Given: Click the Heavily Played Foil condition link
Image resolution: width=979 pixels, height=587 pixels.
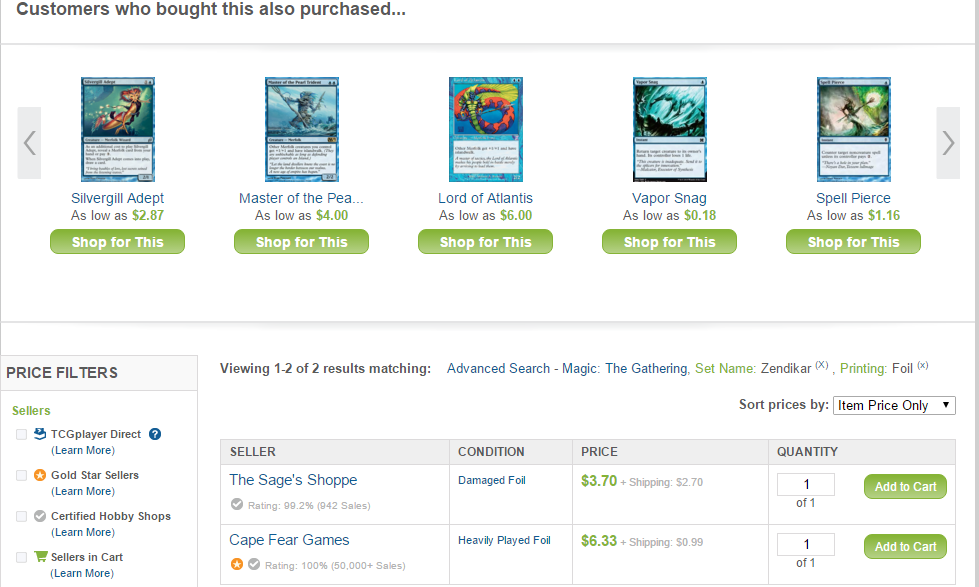Looking at the screenshot, I should pyautogui.click(x=504, y=540).
